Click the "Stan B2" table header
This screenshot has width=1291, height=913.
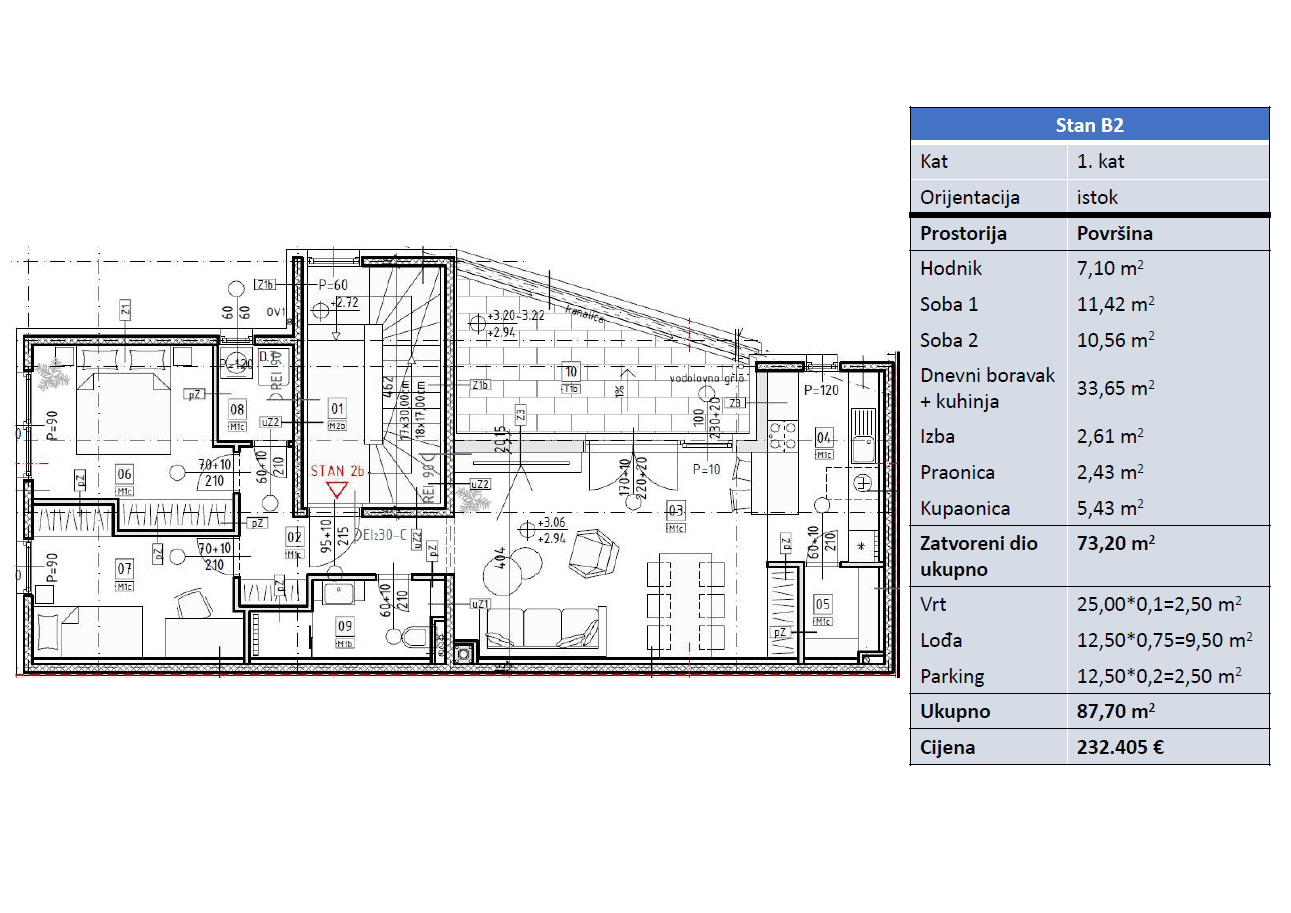(x=1089, y=125)
